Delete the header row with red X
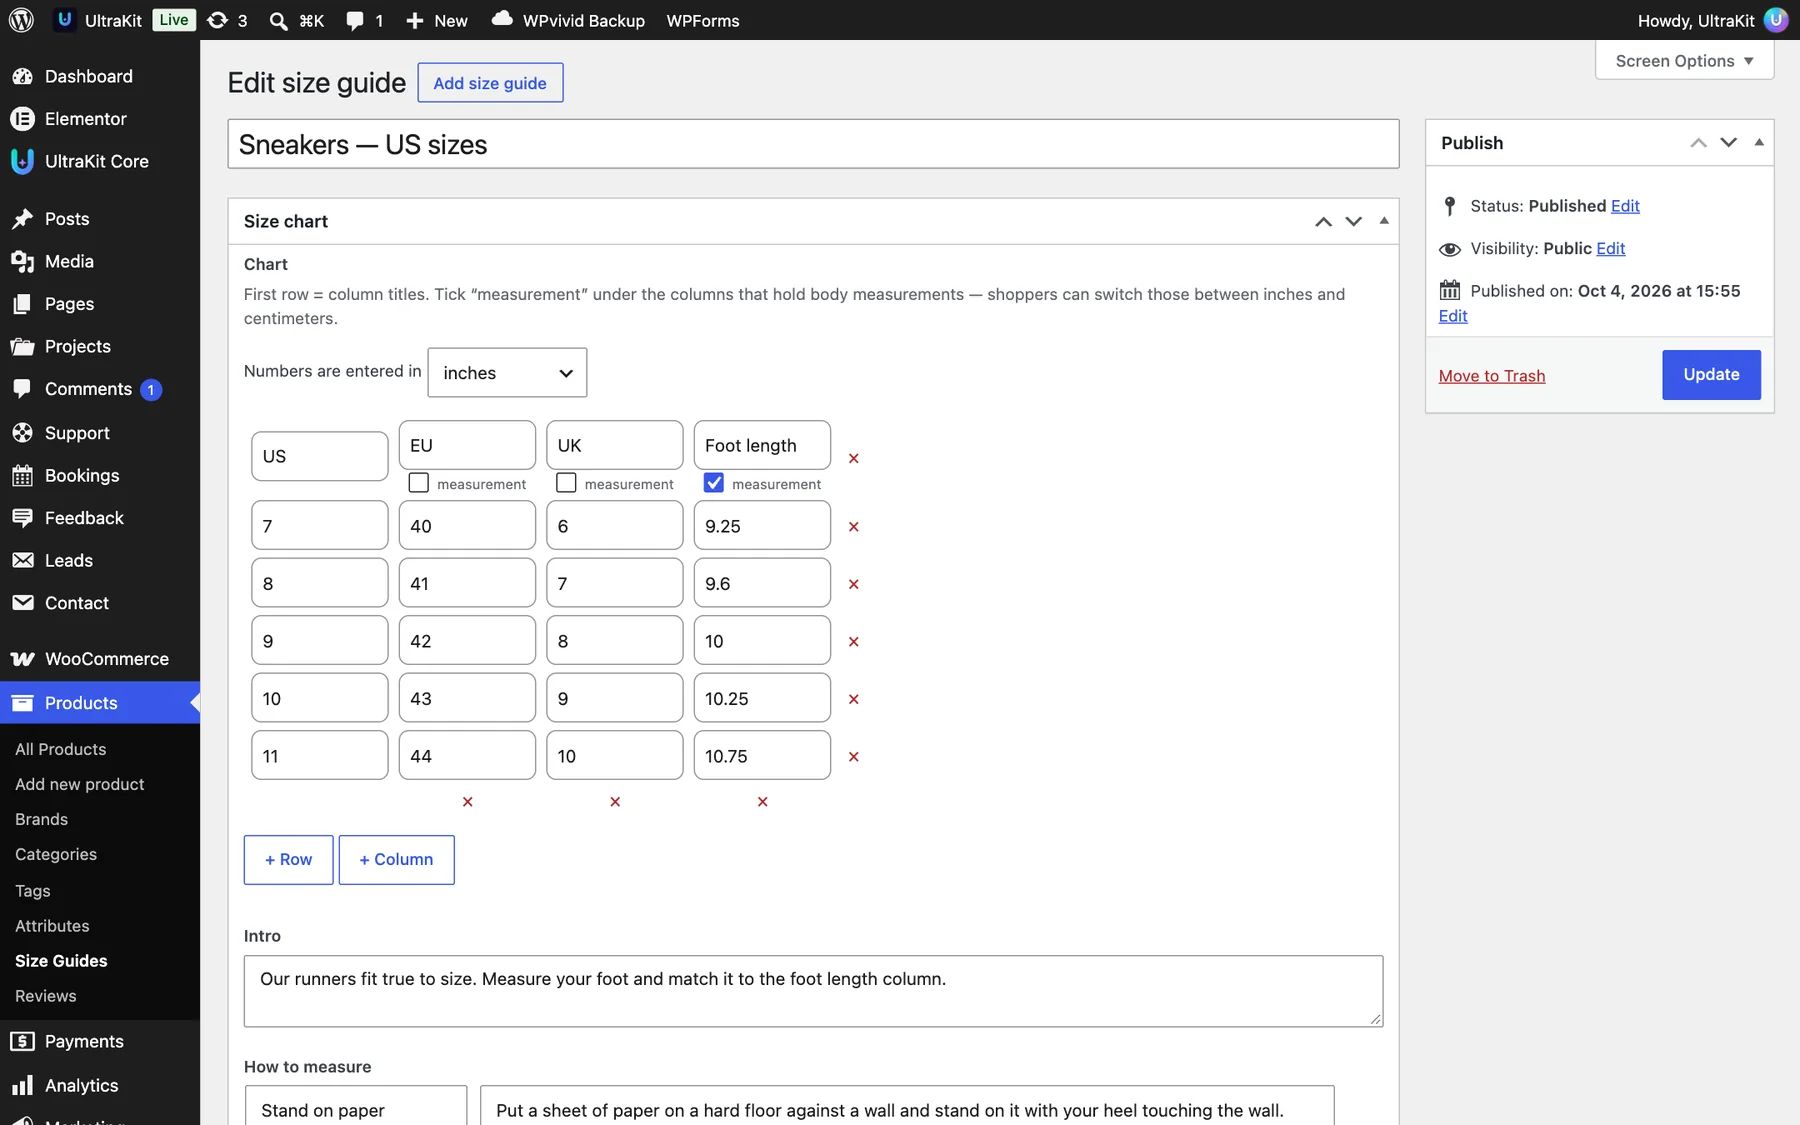Screen dimensions: 1800x1125 [853, 458]
